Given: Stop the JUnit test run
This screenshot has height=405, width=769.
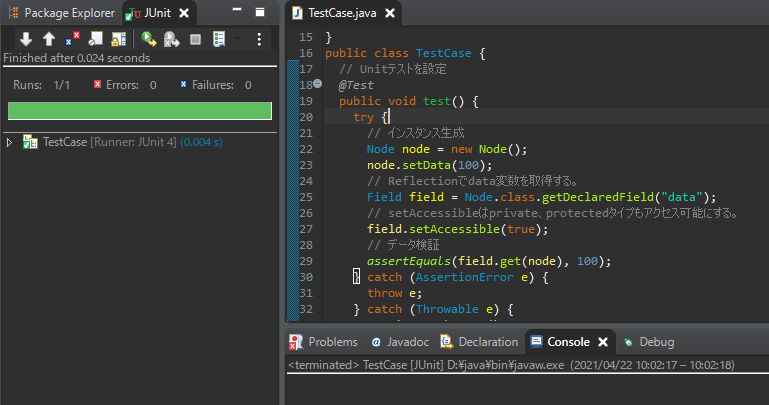Looking at the screenshot, I should click(x=195, y=39).
